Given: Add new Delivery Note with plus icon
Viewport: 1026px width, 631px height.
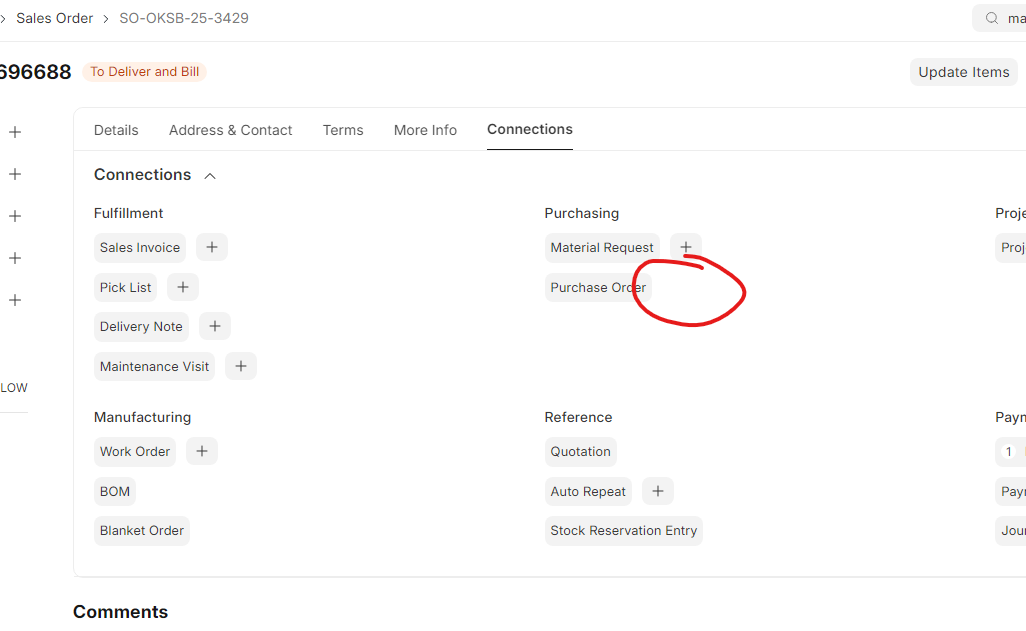Looking at the screenshot, I should pos(215,326).
